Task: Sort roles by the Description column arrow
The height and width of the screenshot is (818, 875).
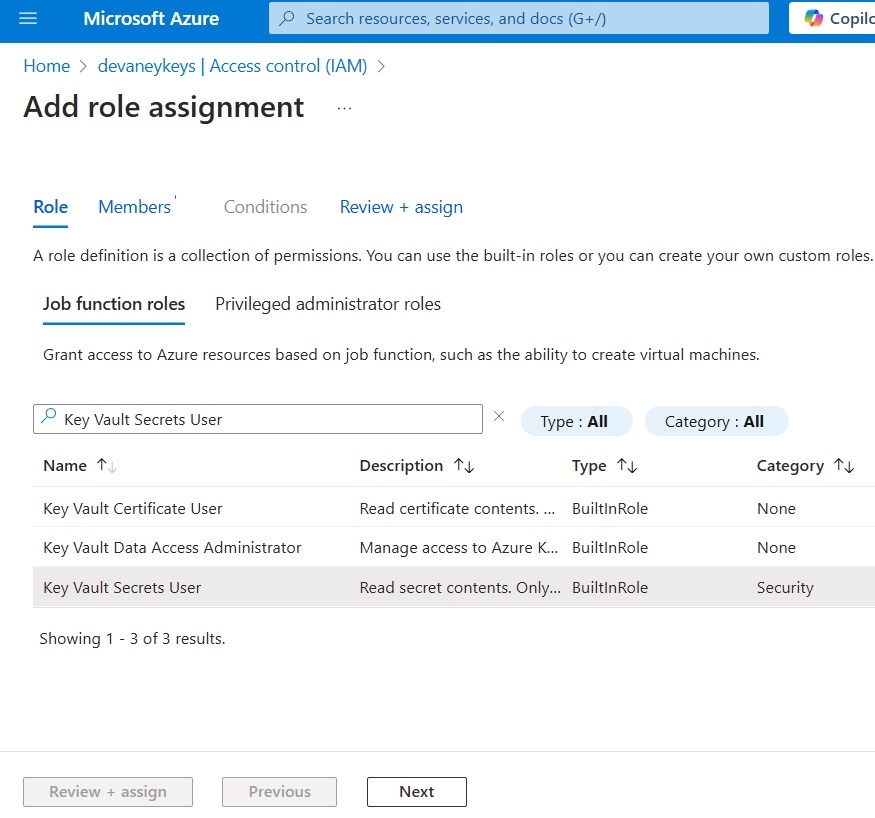Action: coord(464,465)
